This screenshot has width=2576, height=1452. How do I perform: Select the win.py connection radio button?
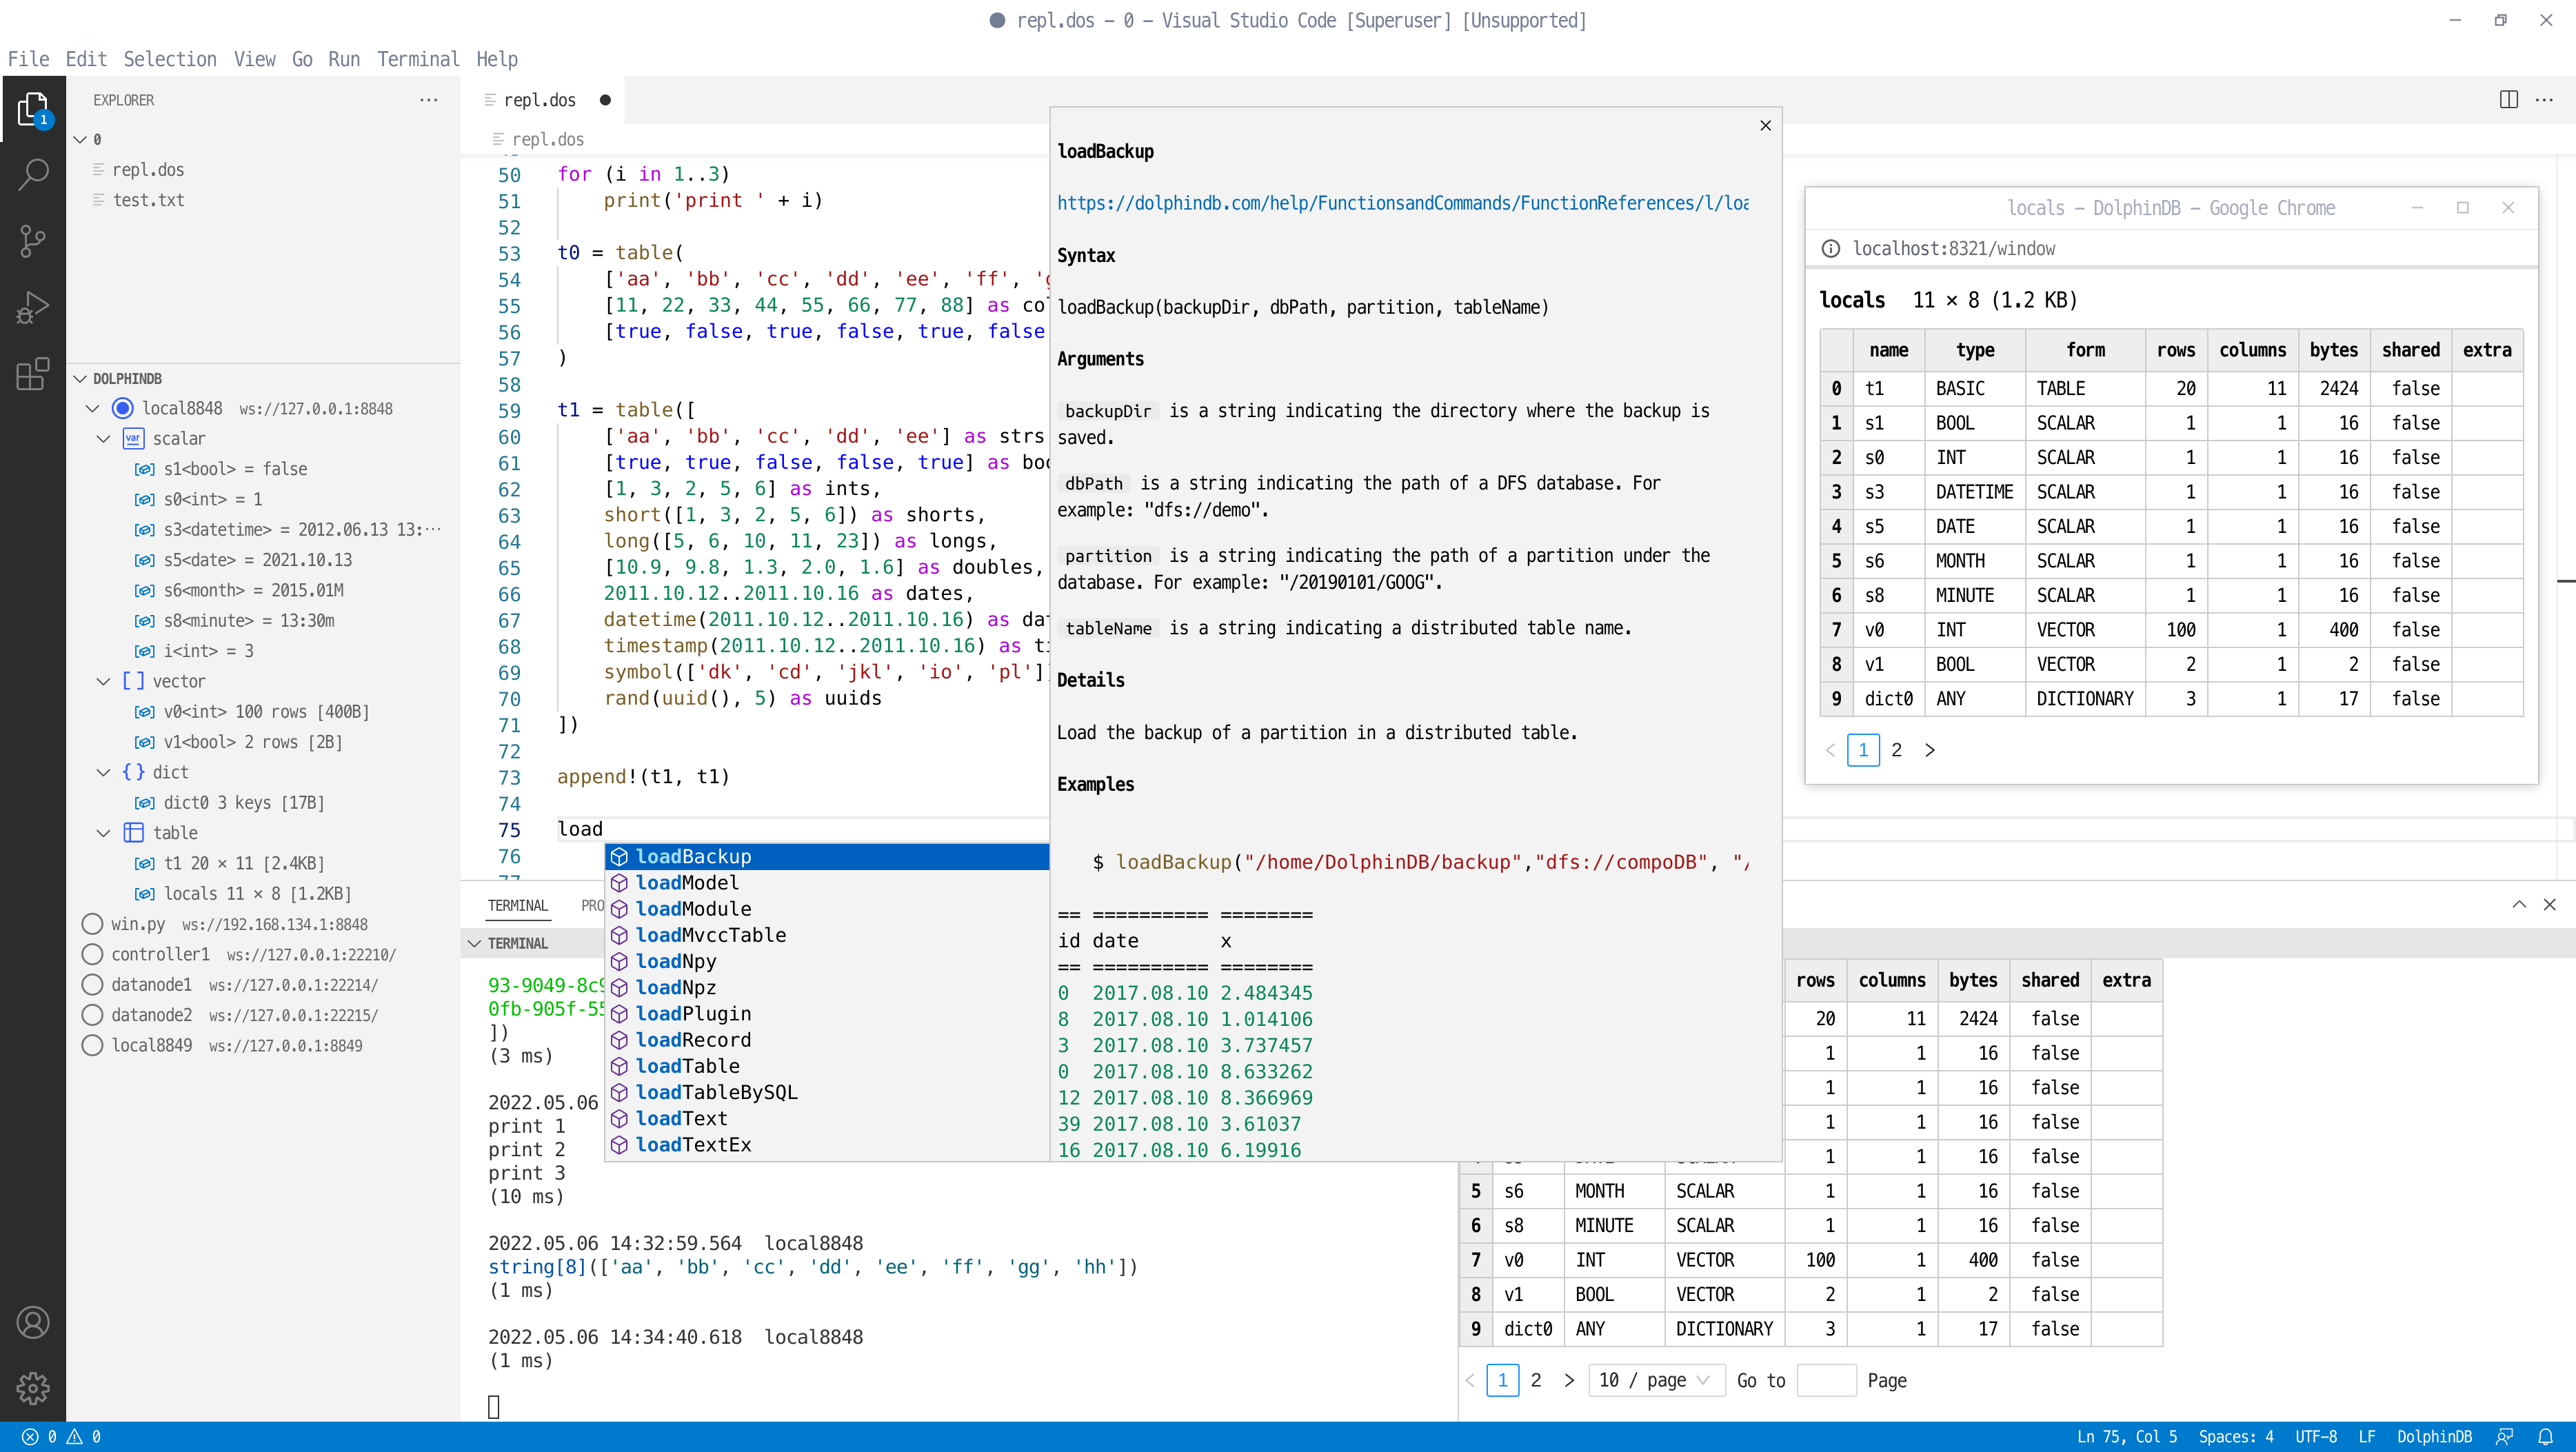tap(92, 923)
